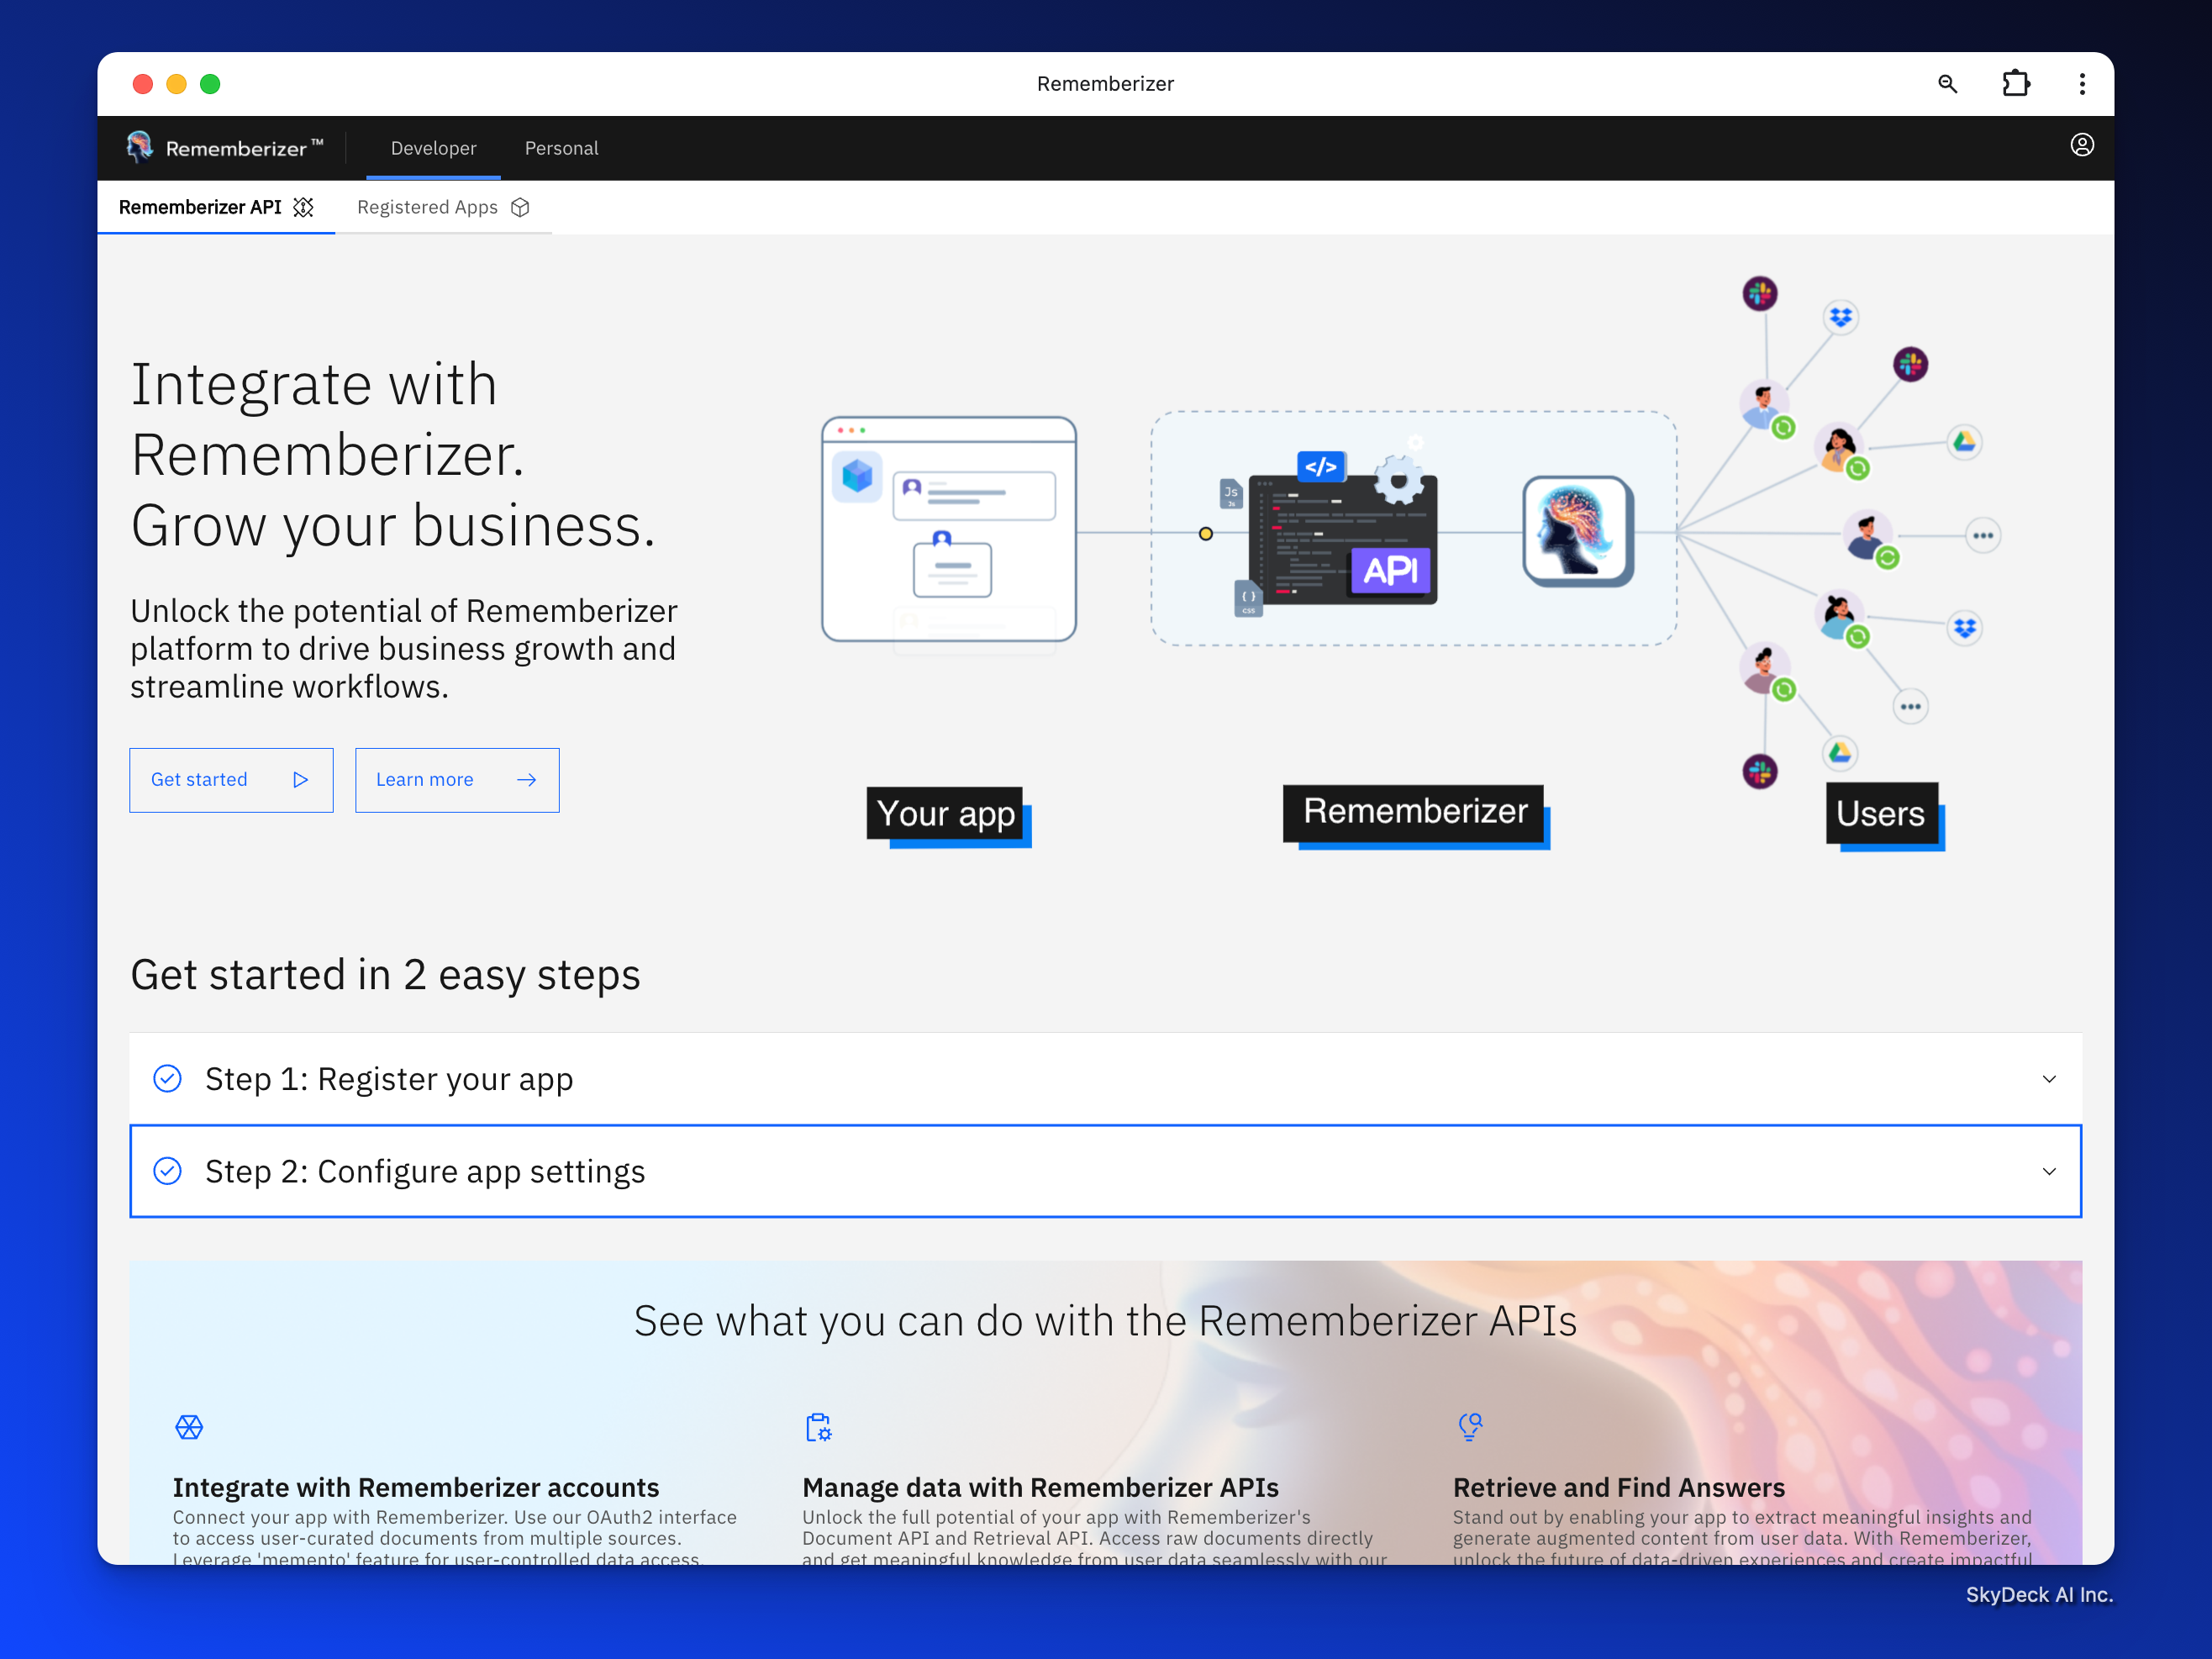The image size is (2212, 1659).
Task: Click the lightbulb icon above Retrieve and Find Answers
Action: click(x=1469, y=1426)
